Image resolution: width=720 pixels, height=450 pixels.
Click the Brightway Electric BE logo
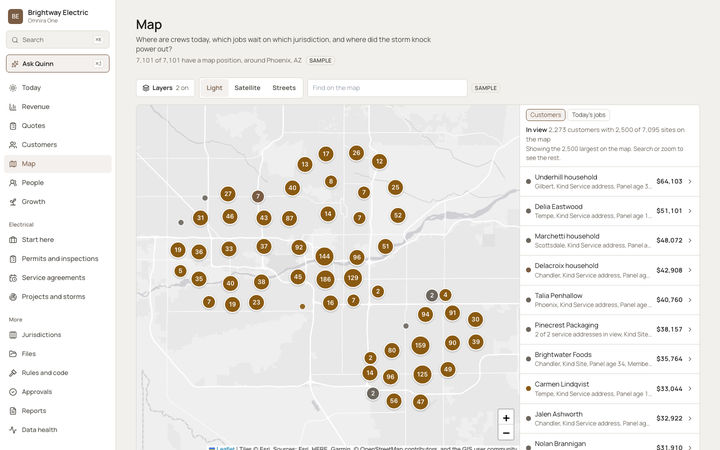click(x=15, y=16)
